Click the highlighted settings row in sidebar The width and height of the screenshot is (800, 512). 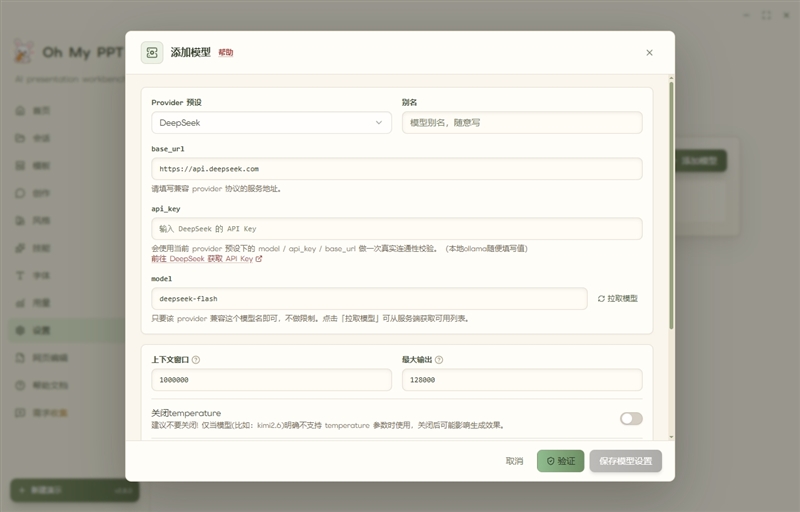67,330
